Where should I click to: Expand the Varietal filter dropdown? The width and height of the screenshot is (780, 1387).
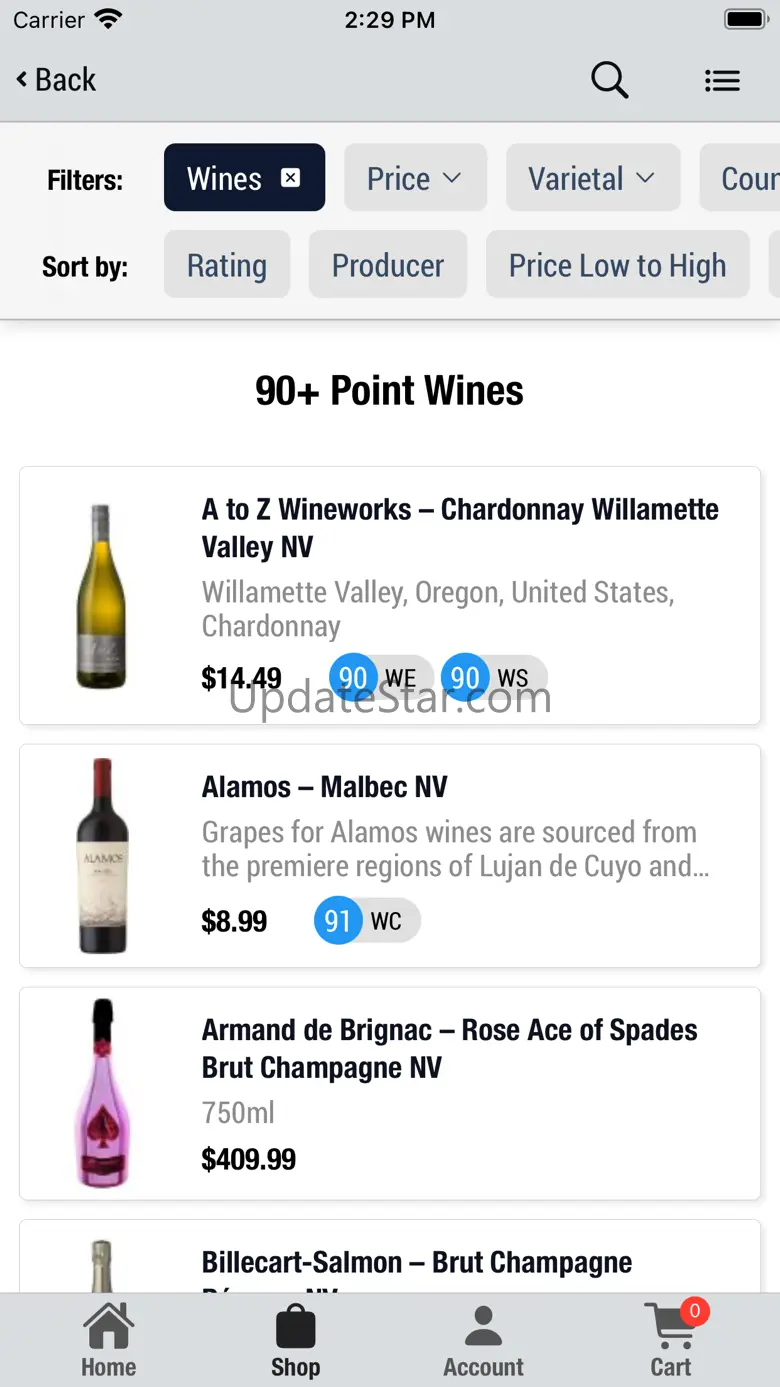coord(592,178)
